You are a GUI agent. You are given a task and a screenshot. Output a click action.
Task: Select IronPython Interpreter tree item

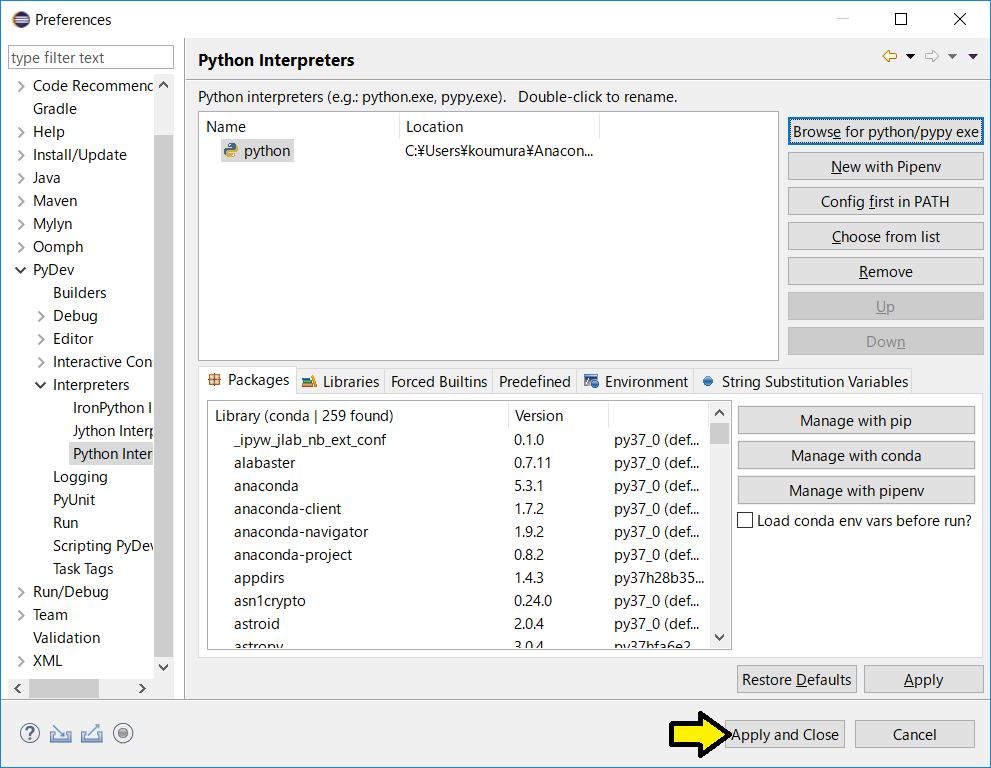point(112,408)
